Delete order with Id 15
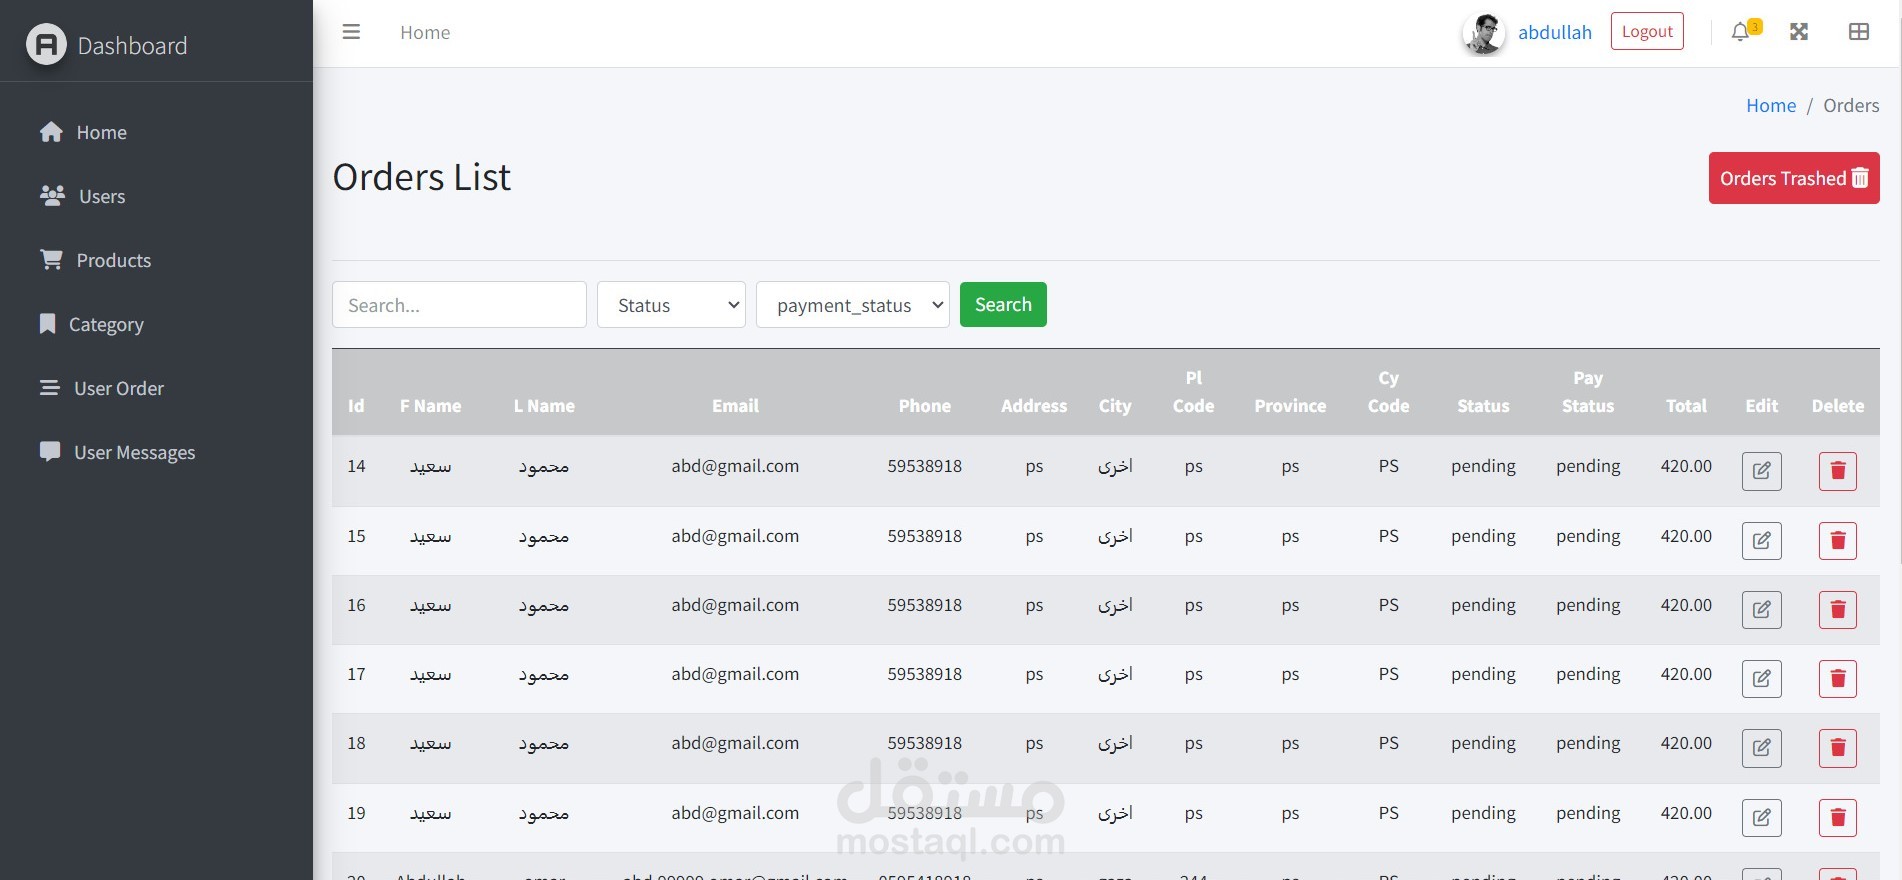The width and height of the screenshot is (1902, 880). click(1838, 541)
